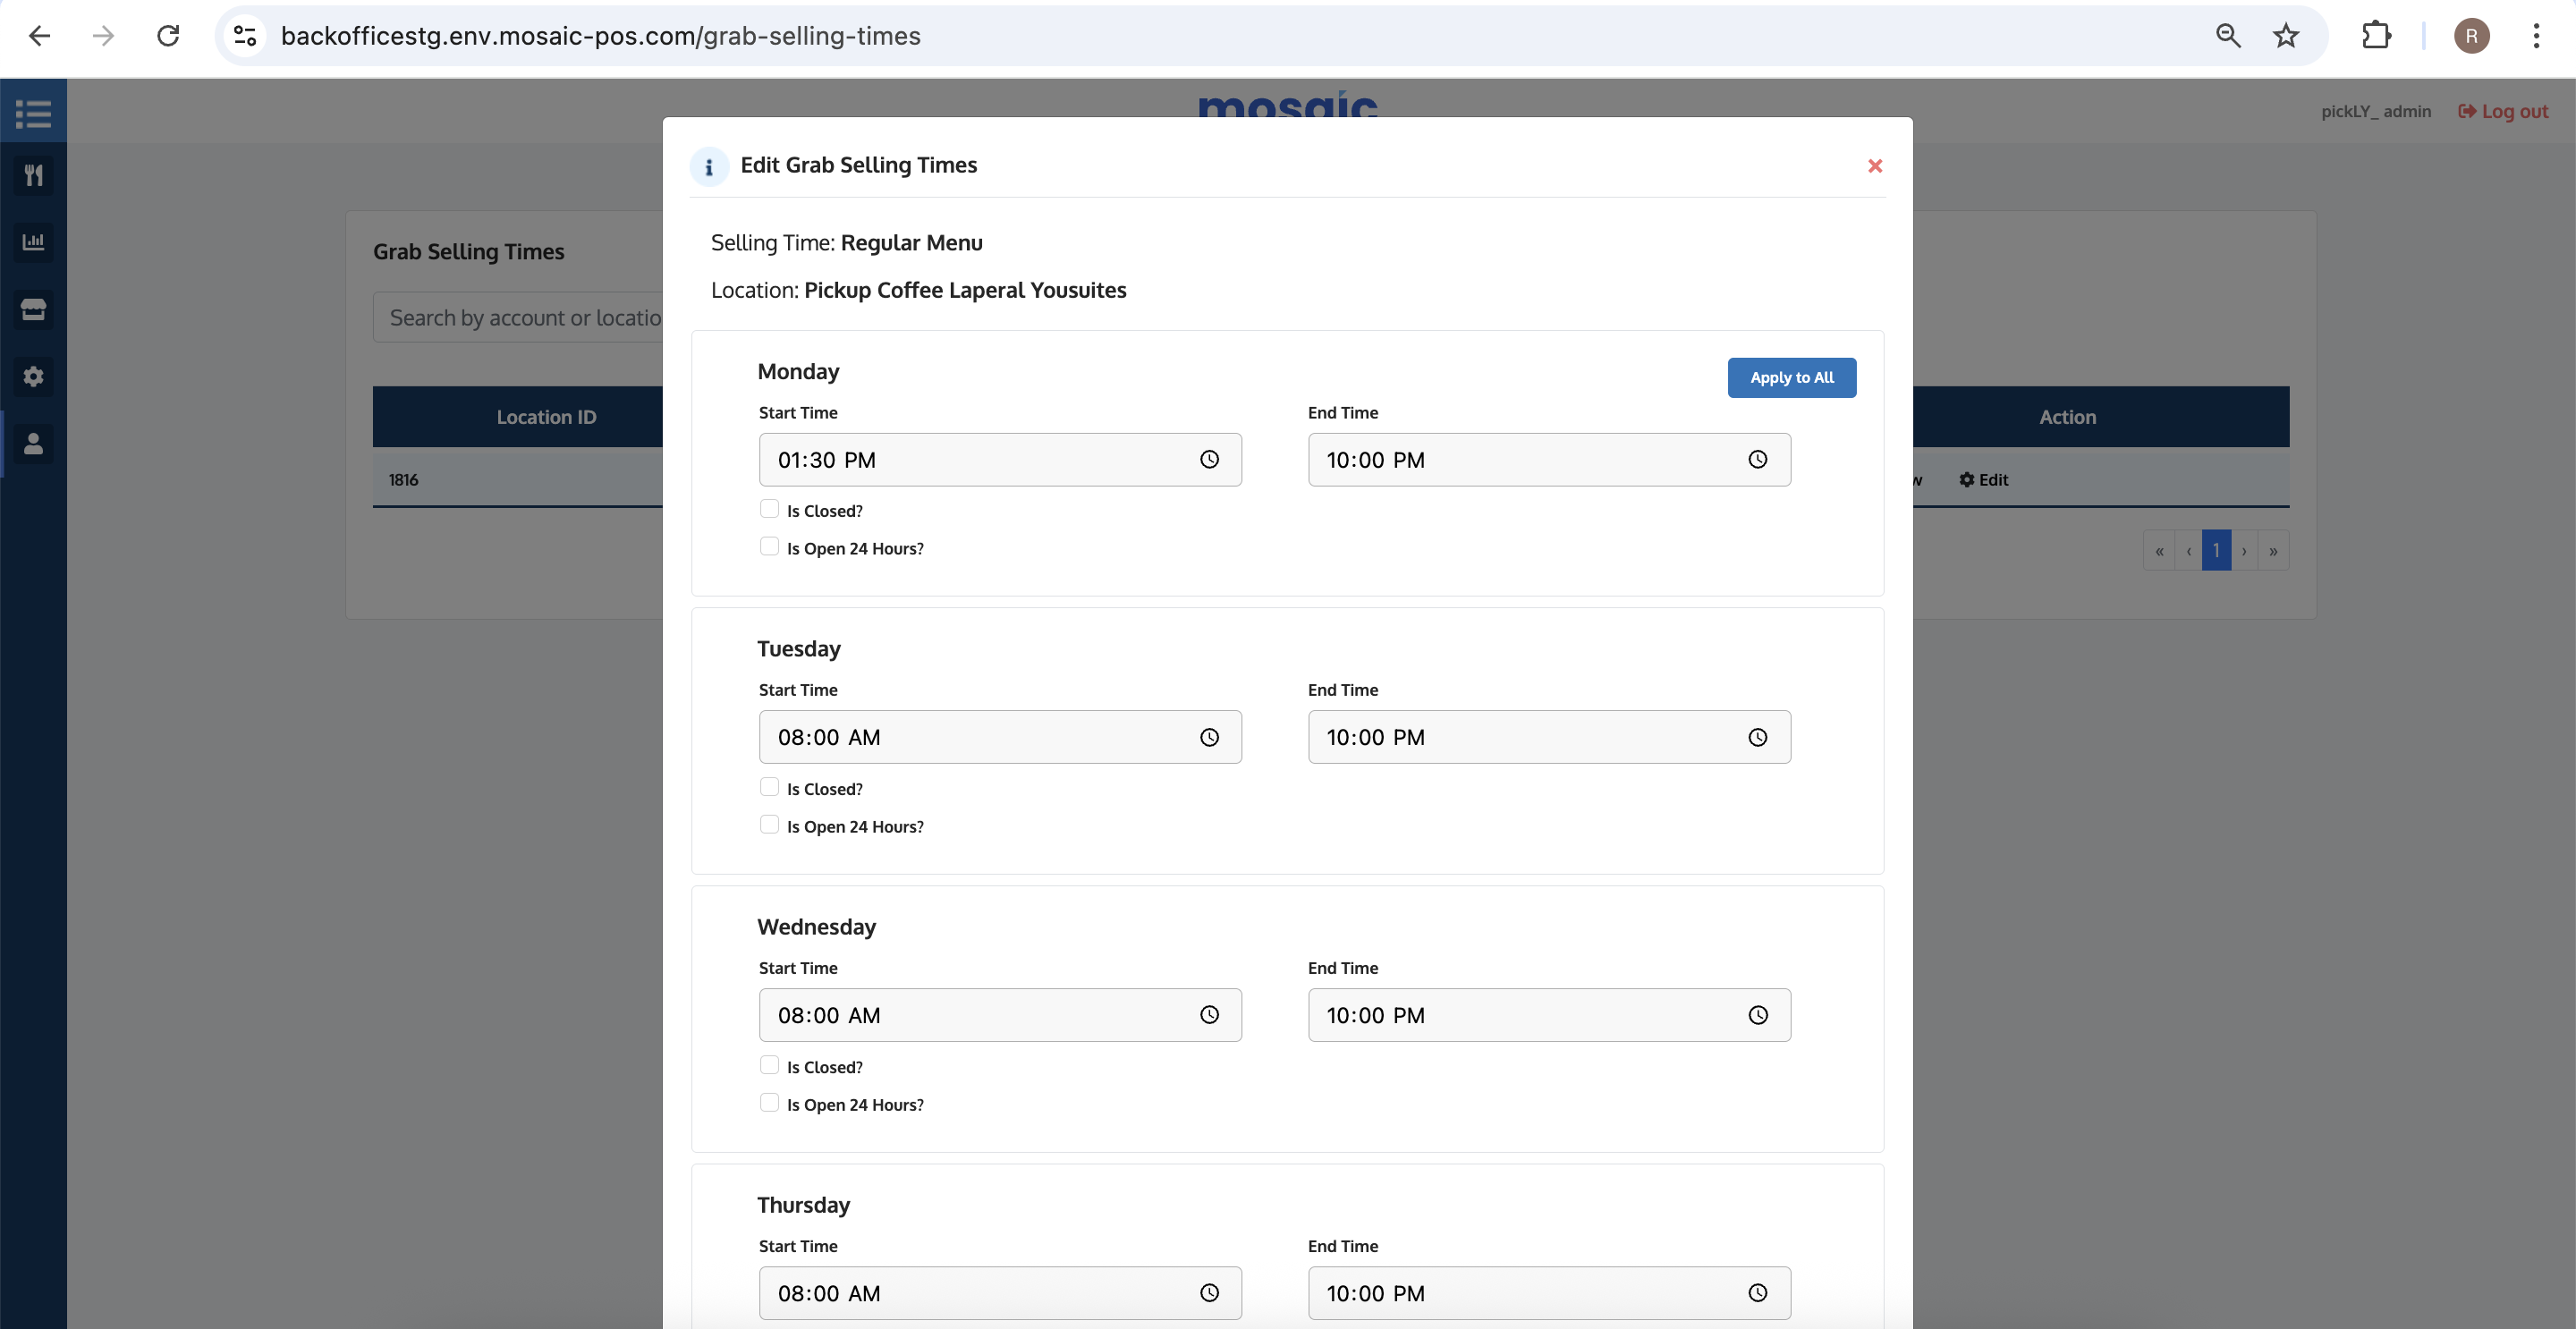Close the Edit Grab Selling Times dialog

click(1875, 166)
